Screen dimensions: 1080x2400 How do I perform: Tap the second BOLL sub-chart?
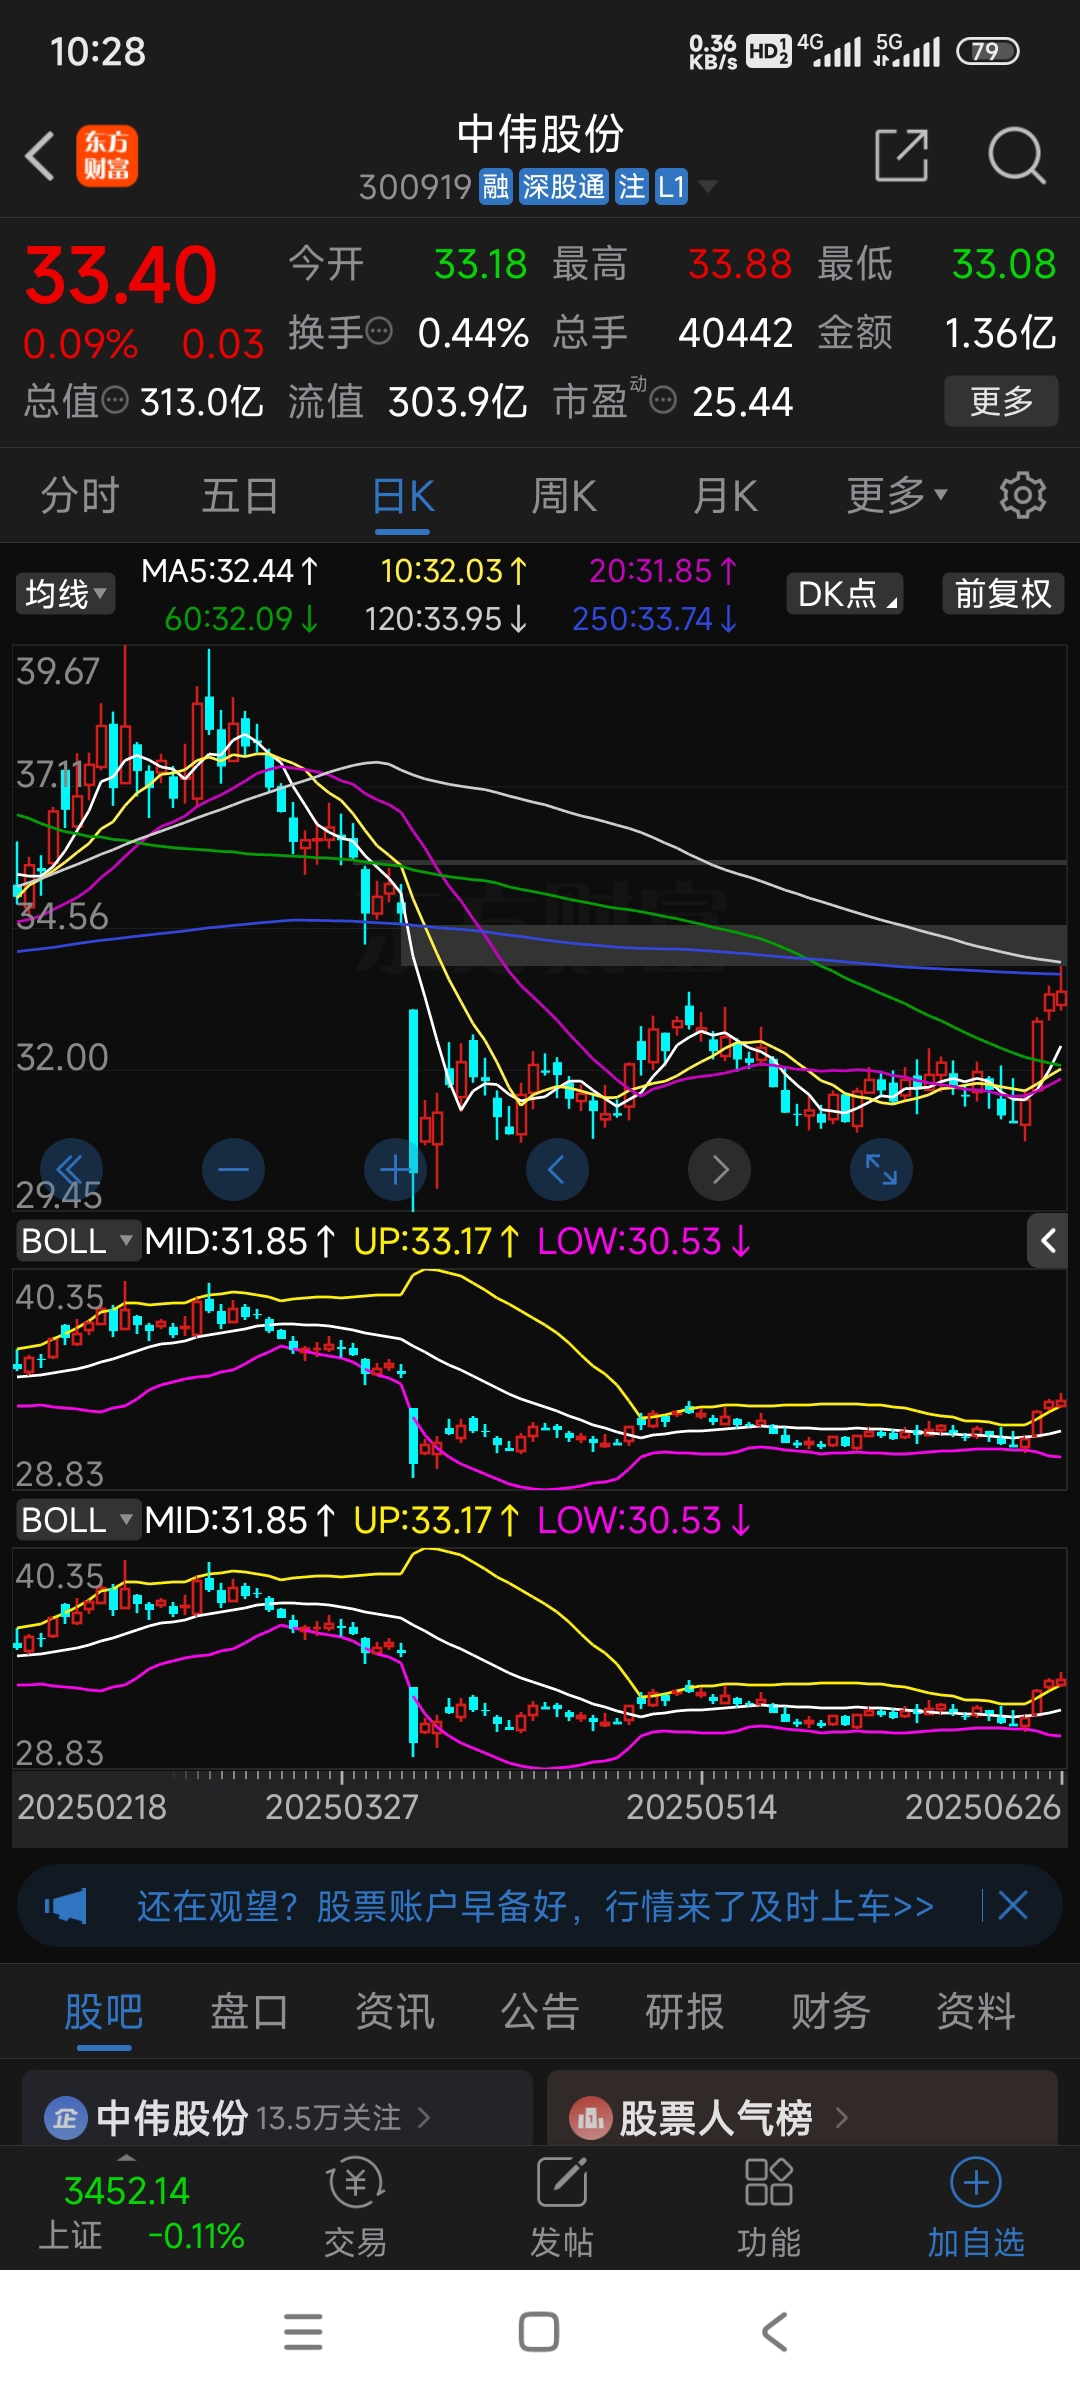[x=540, y=1658]
